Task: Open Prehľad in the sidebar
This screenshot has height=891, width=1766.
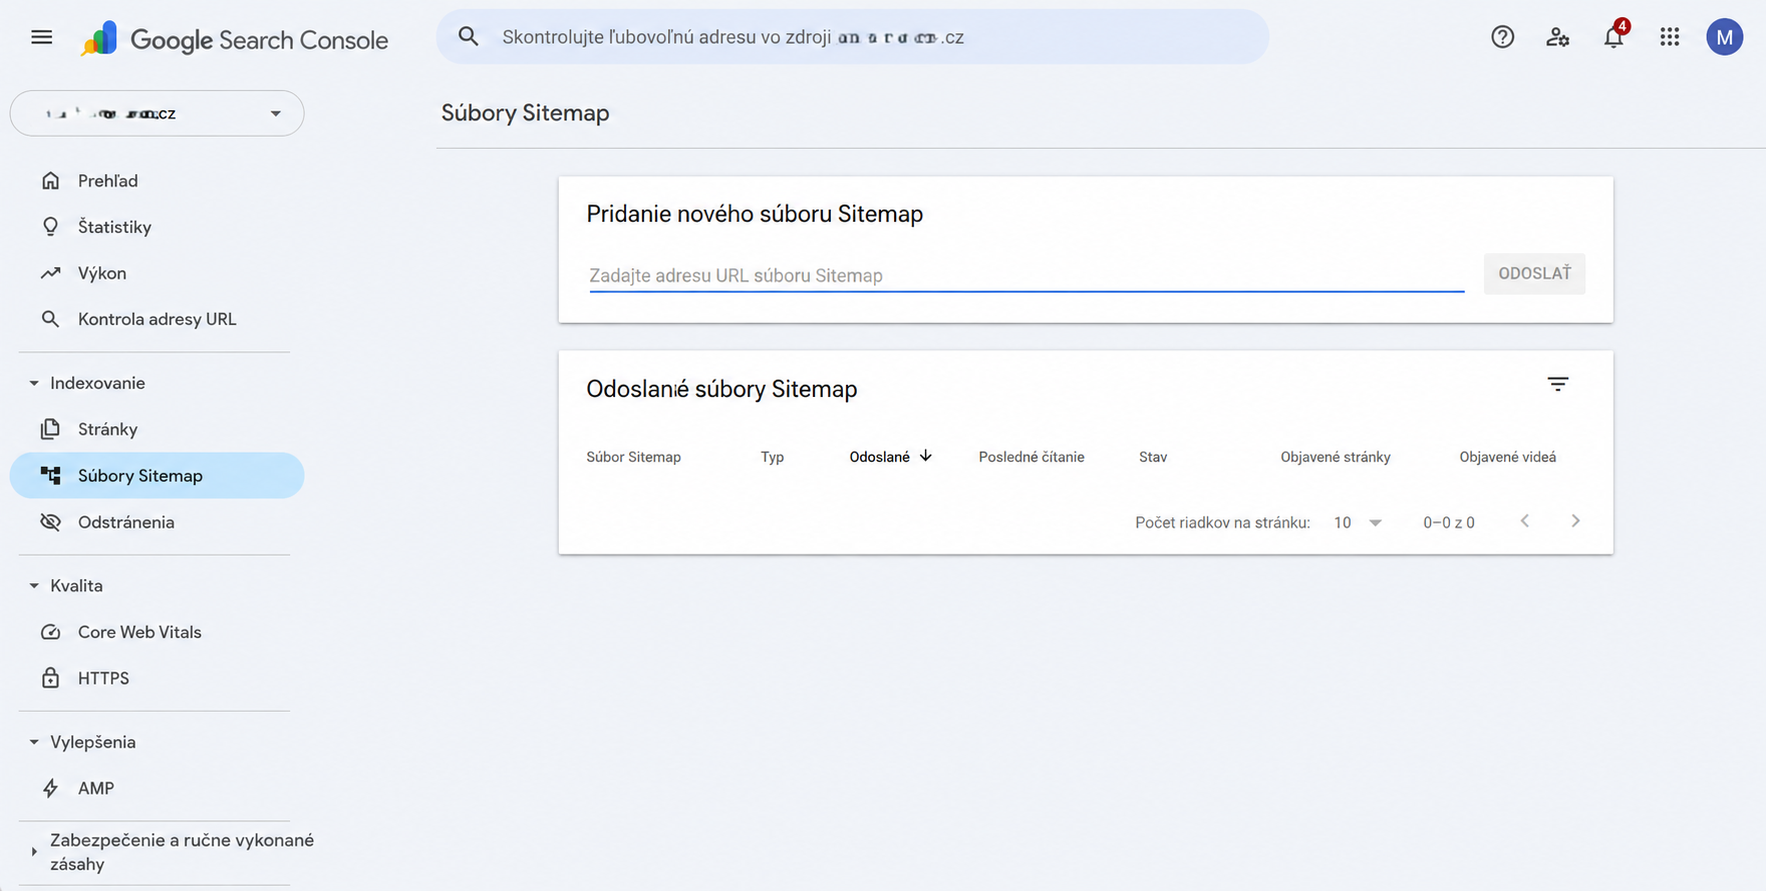Action: click(108, 181)
